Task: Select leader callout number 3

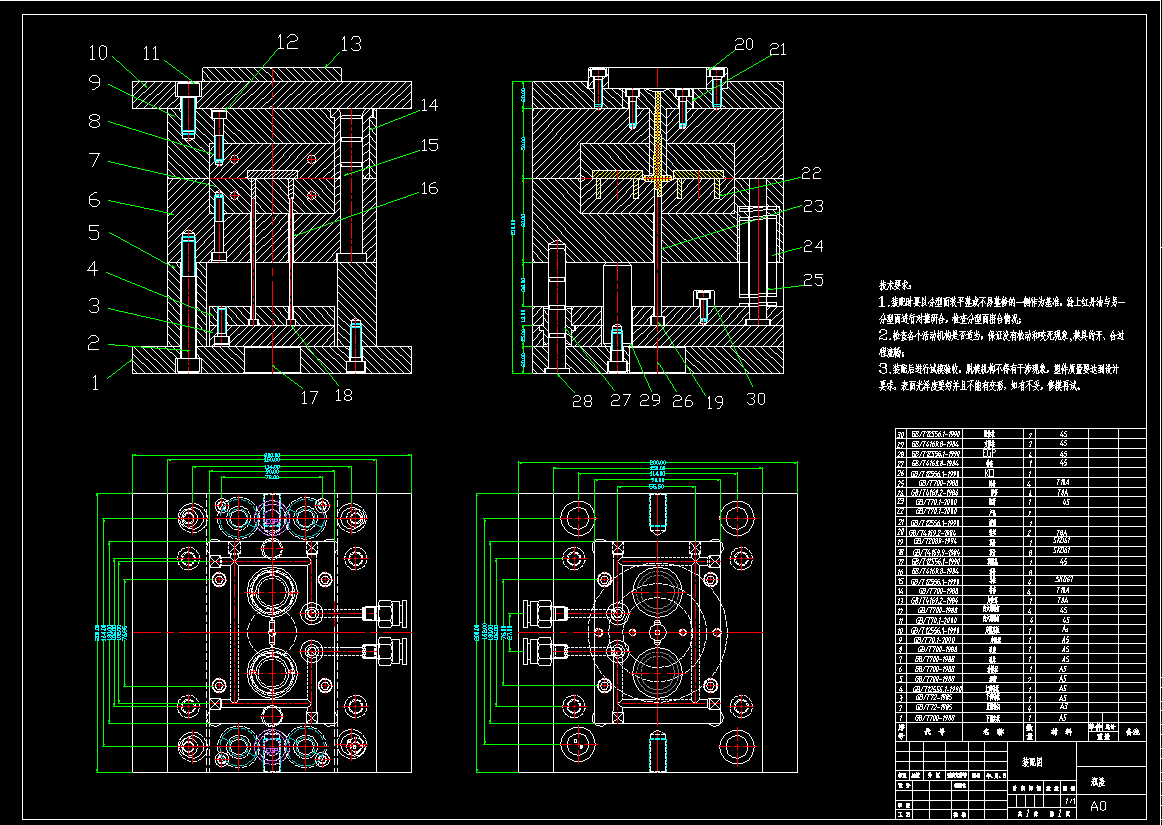Action: click(x=94, y=305)
